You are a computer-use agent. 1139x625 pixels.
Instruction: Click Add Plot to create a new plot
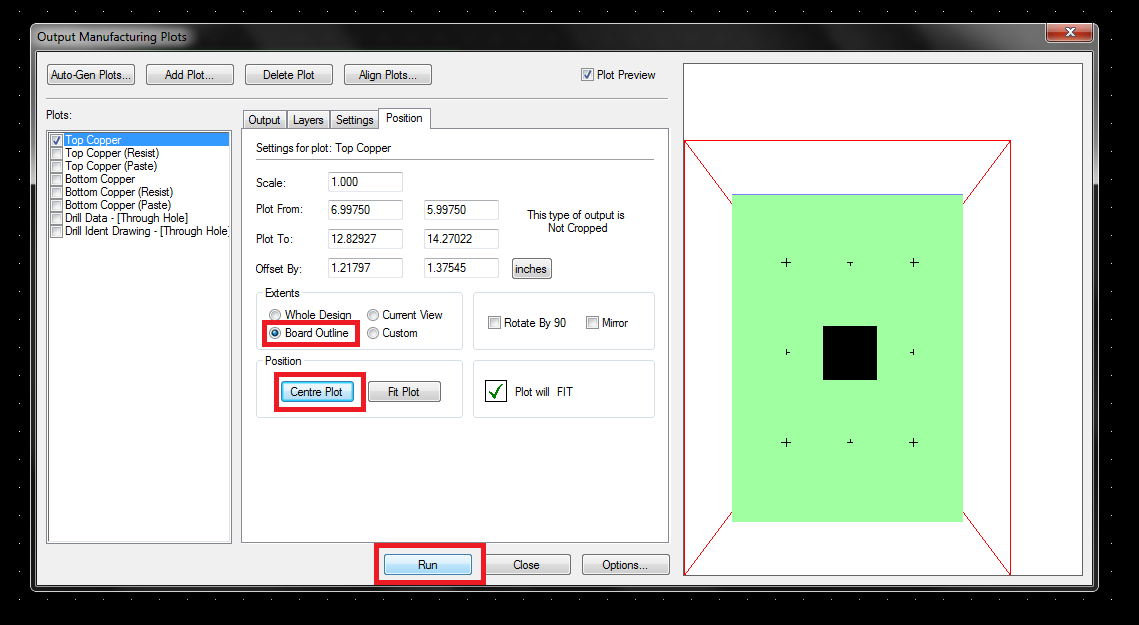(189, 74)
